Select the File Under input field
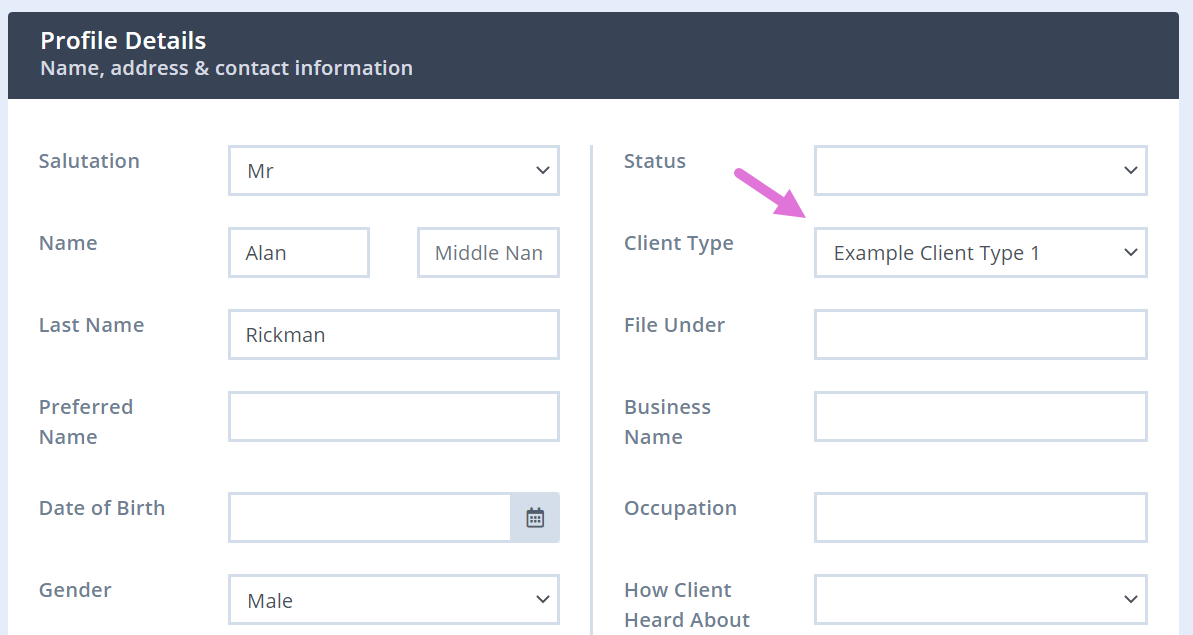The image size is (1193, 635). click(x=979, y=334)
